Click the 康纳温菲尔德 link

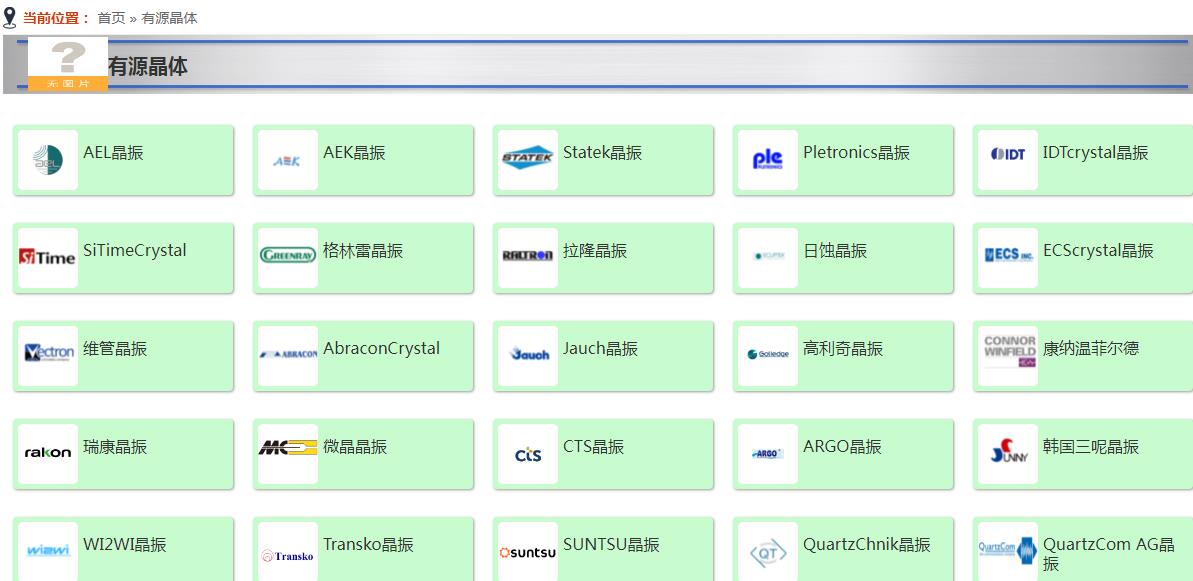pos(1090,349)
